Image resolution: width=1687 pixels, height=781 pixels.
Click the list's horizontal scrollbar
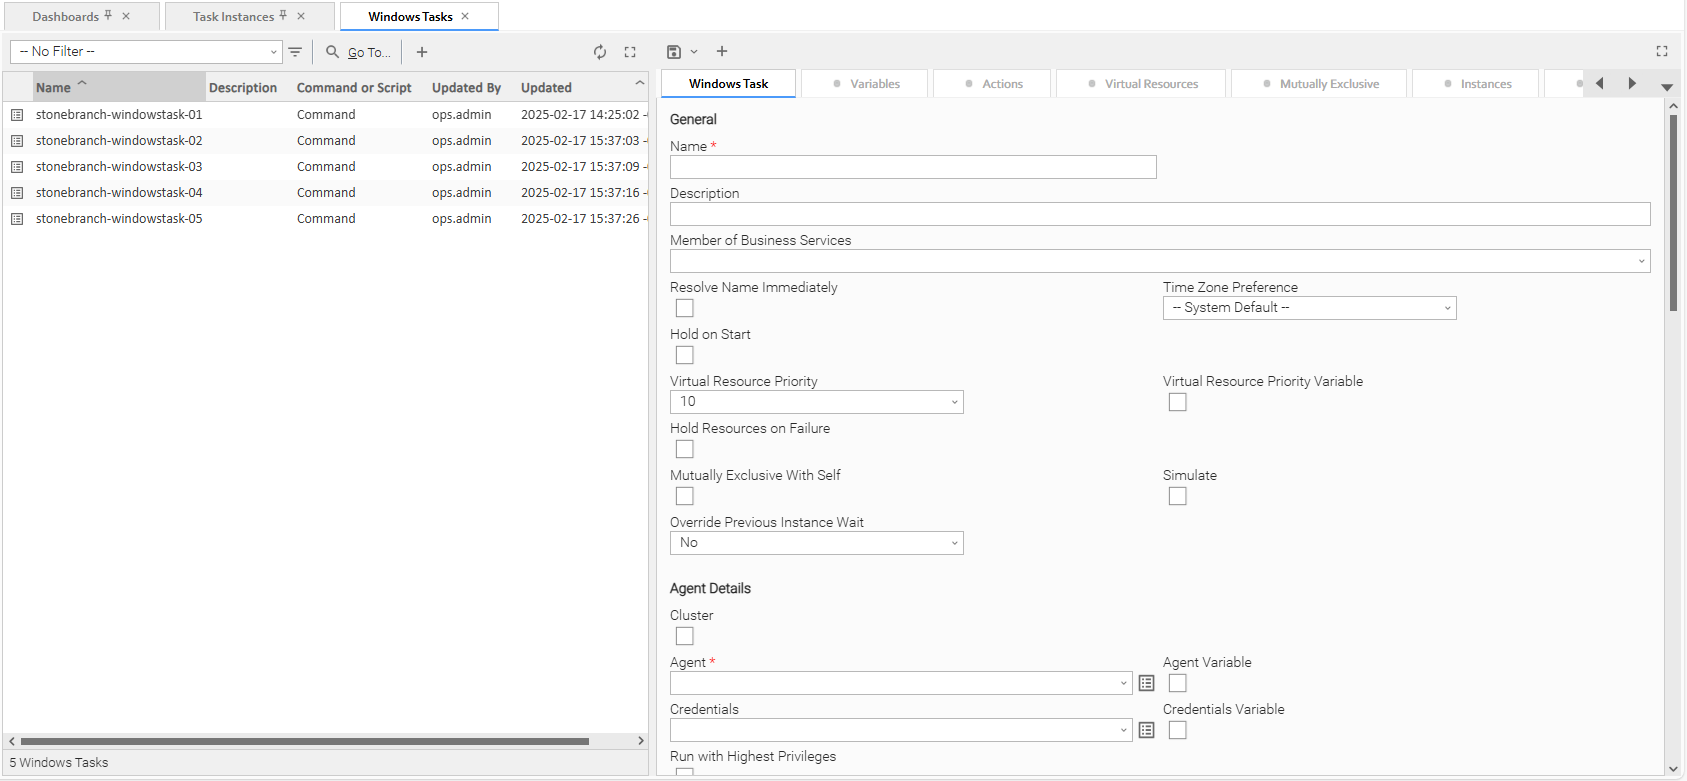(x=304, y=741)
